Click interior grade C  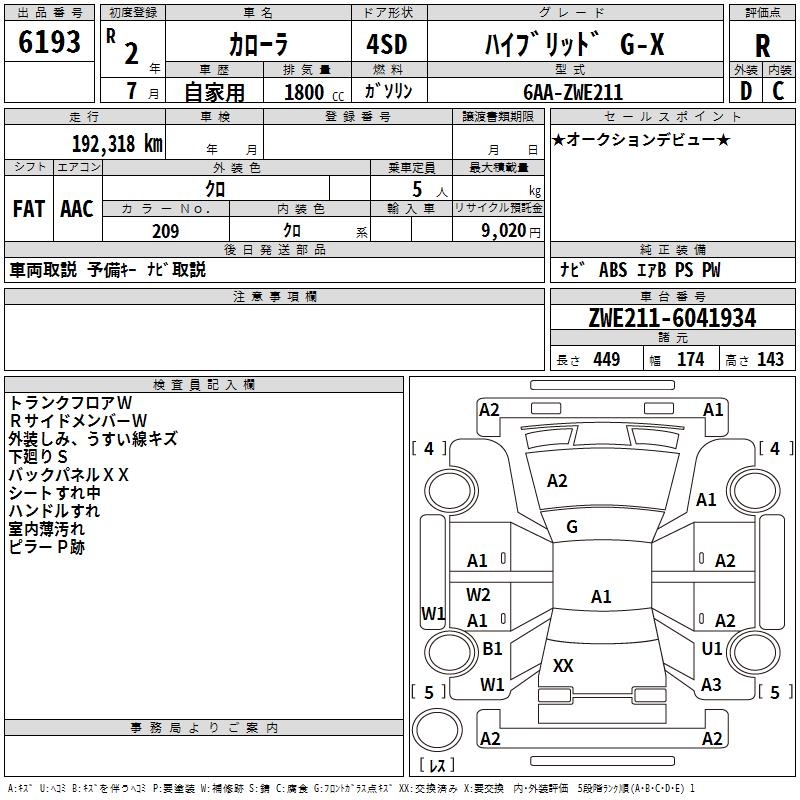point(778,91)
